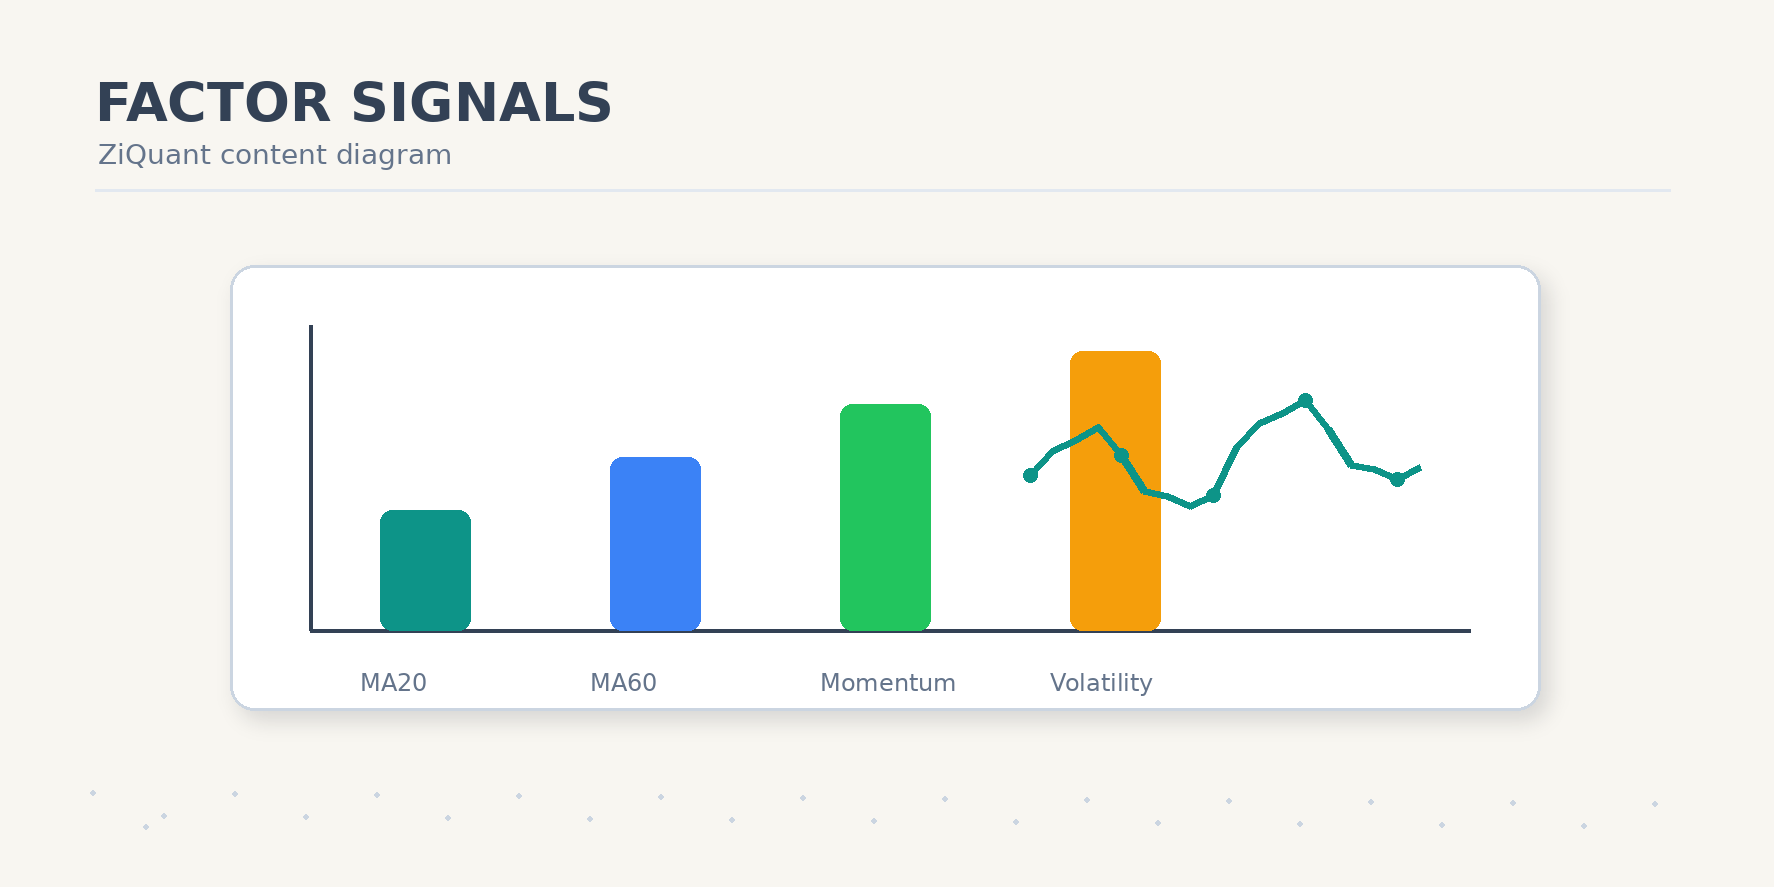Click the divider line under the subtitle

point(883,190)
